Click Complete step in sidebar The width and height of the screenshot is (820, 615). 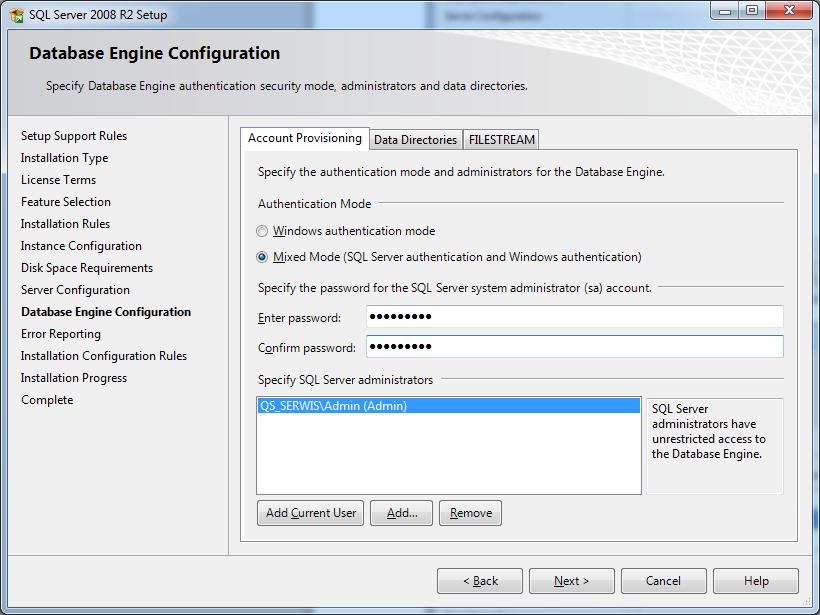(x=47, y=400)
